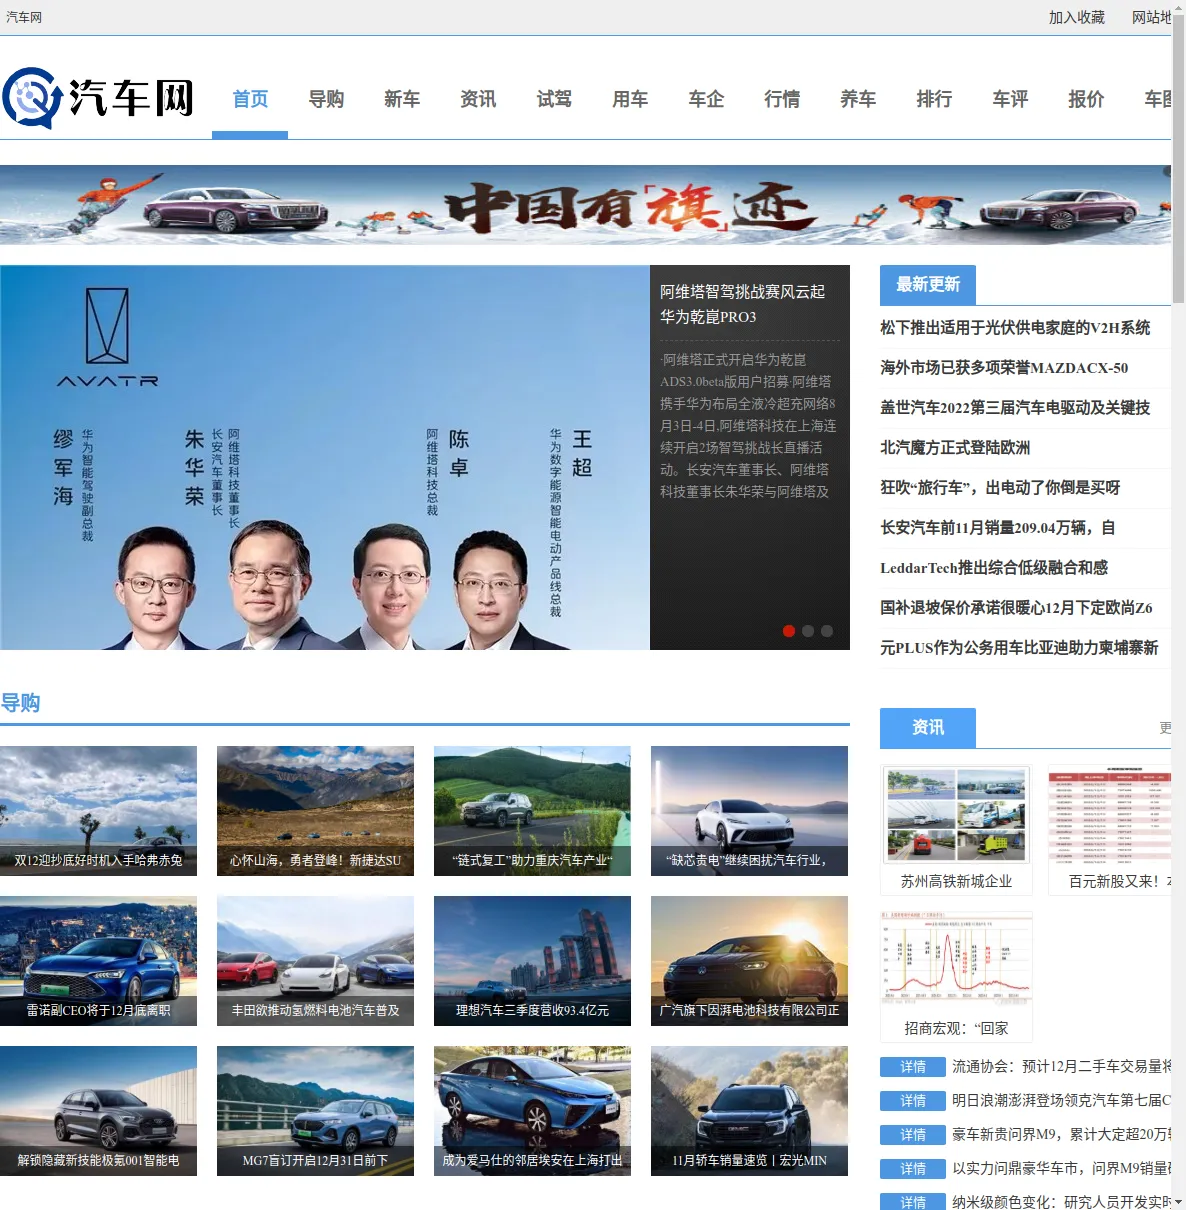Open 行情 in the navigation bar
Image resolution: width=1186 pixels, height=1210 pixels.
click(782, 99)
